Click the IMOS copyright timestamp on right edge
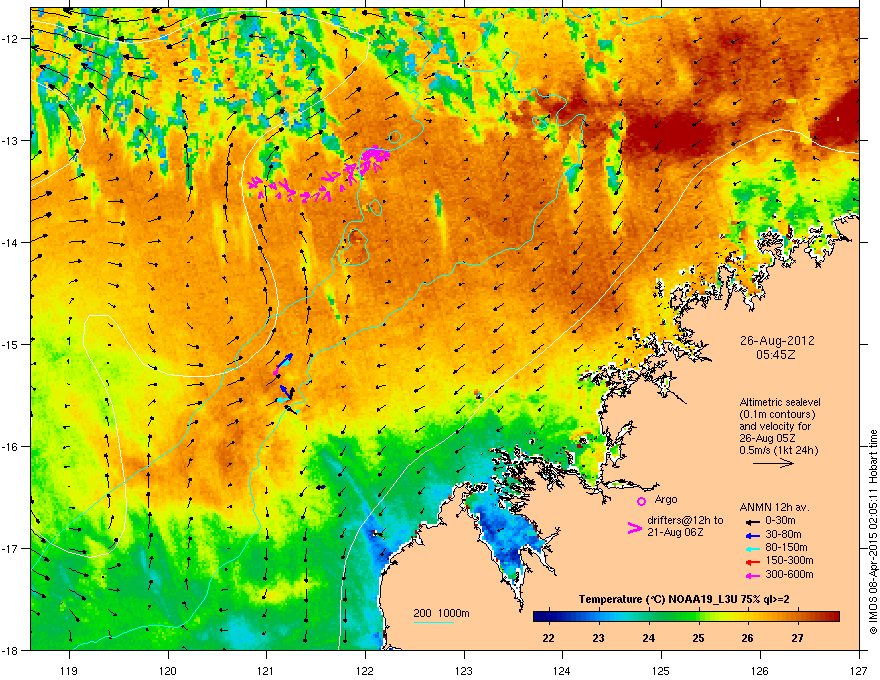 (x=873, y=532)
